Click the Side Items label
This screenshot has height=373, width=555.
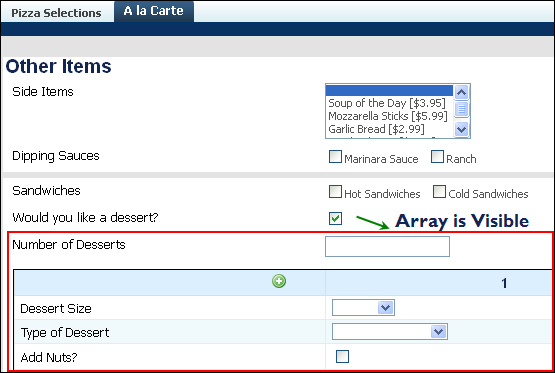point(43,91)
